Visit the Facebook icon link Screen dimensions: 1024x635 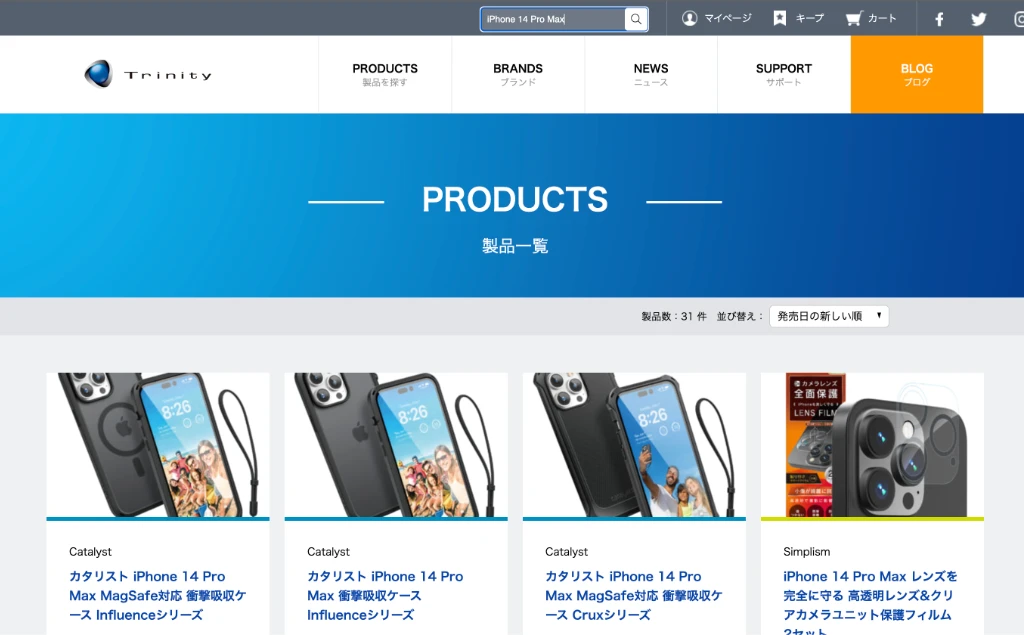(939, 19)
